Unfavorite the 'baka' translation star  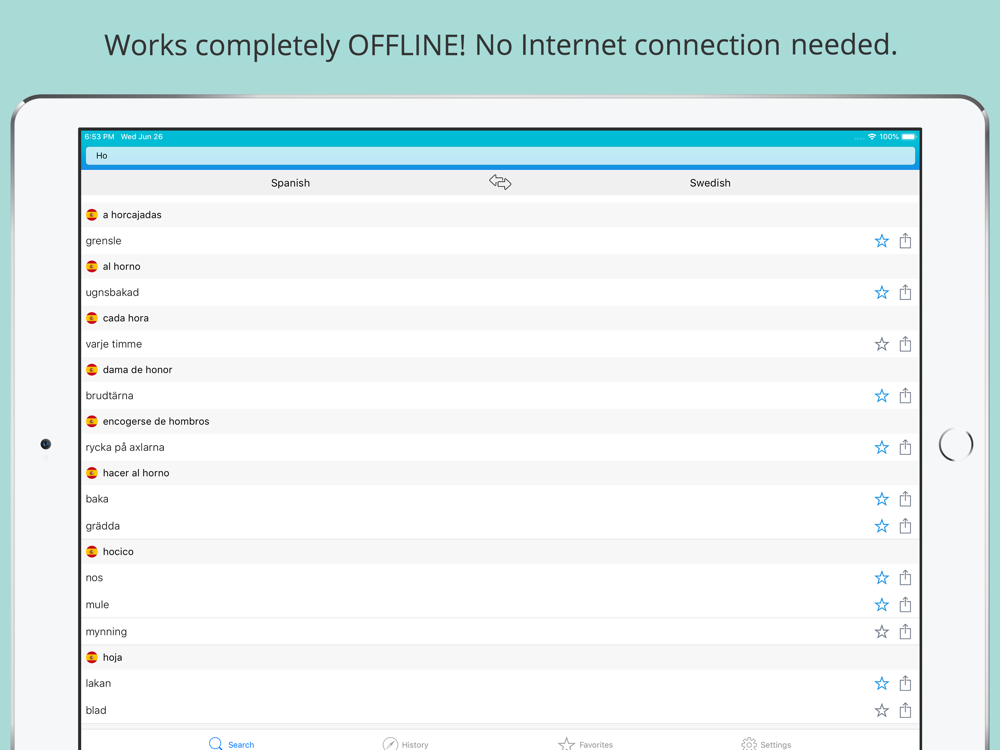pos(881,499)
